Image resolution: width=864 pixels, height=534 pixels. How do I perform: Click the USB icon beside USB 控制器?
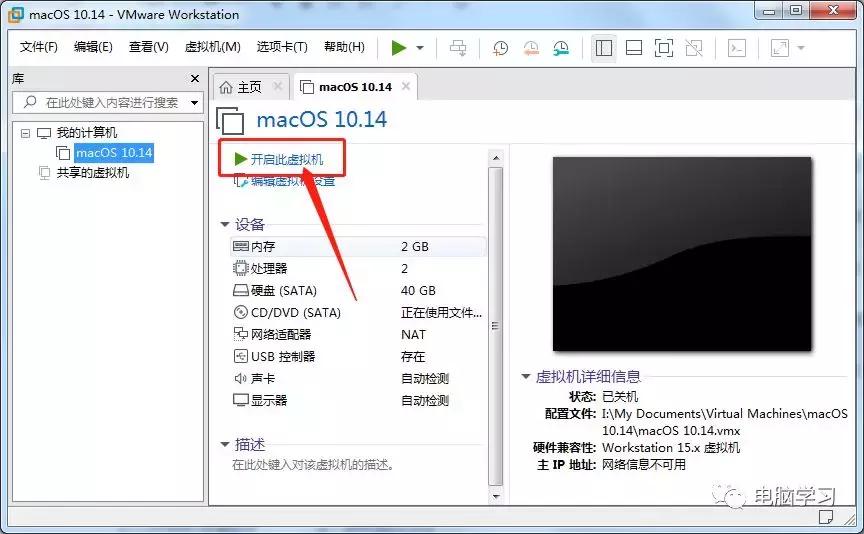[x=241, y=357]
